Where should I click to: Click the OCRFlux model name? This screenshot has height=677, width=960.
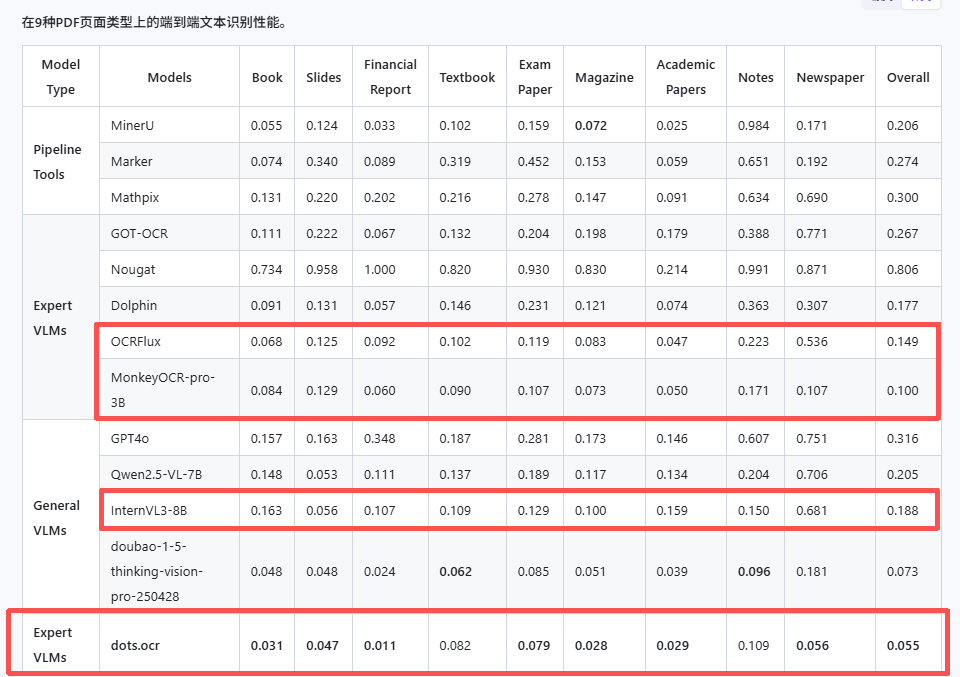[x=135, y=342]
